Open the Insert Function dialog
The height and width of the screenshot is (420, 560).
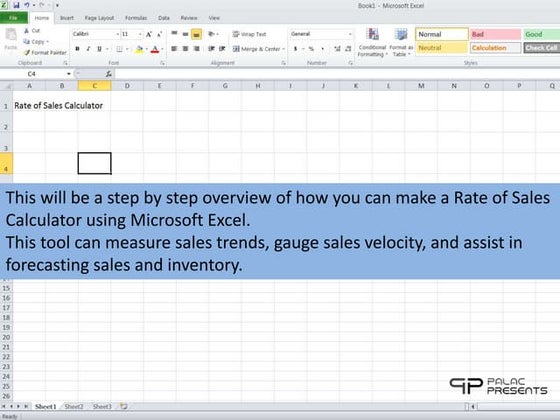pos(109,74)
